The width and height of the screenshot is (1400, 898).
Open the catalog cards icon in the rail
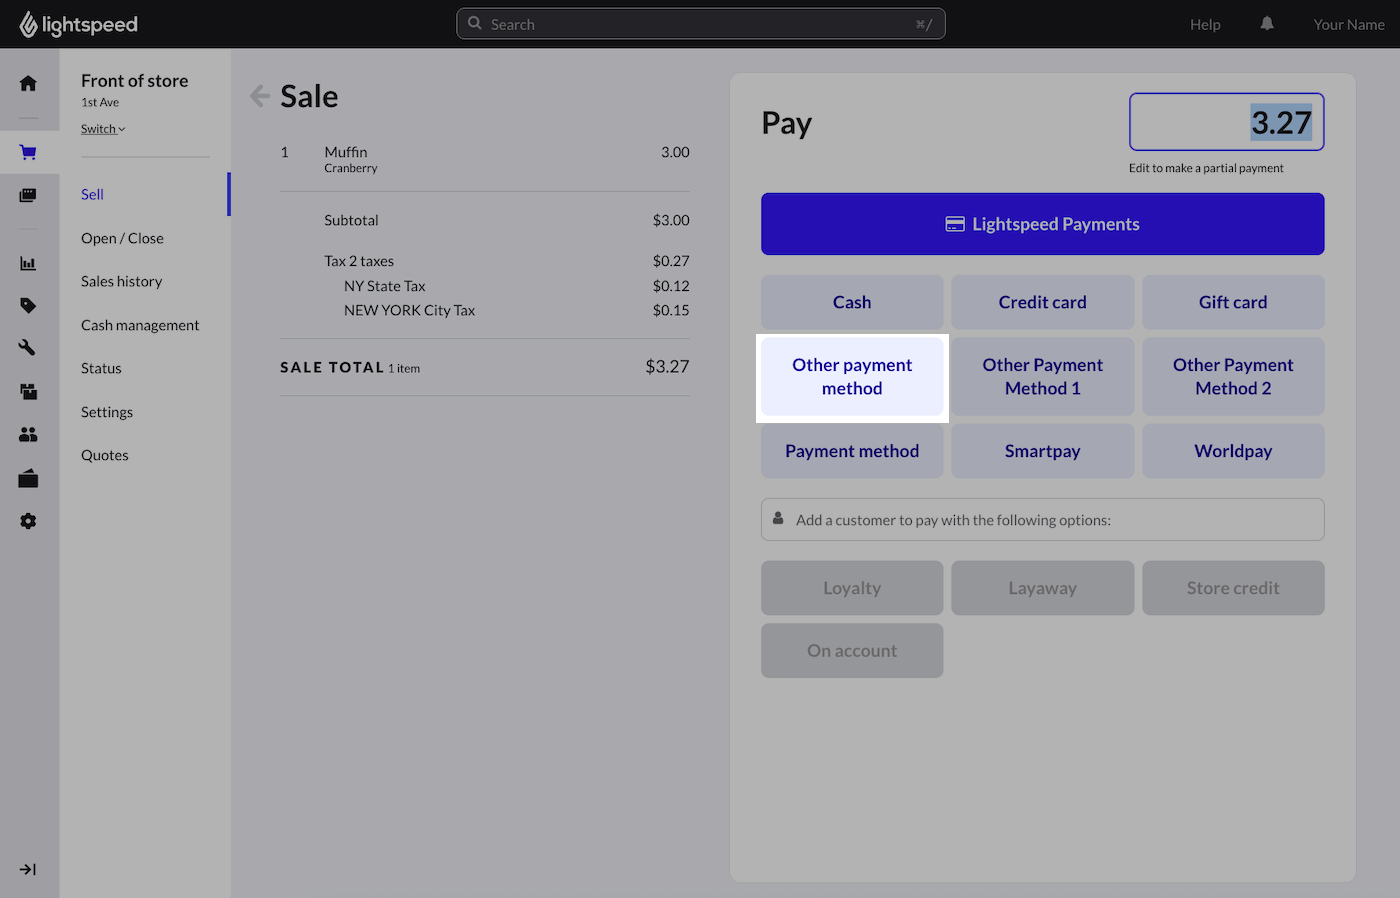[28, 195]
